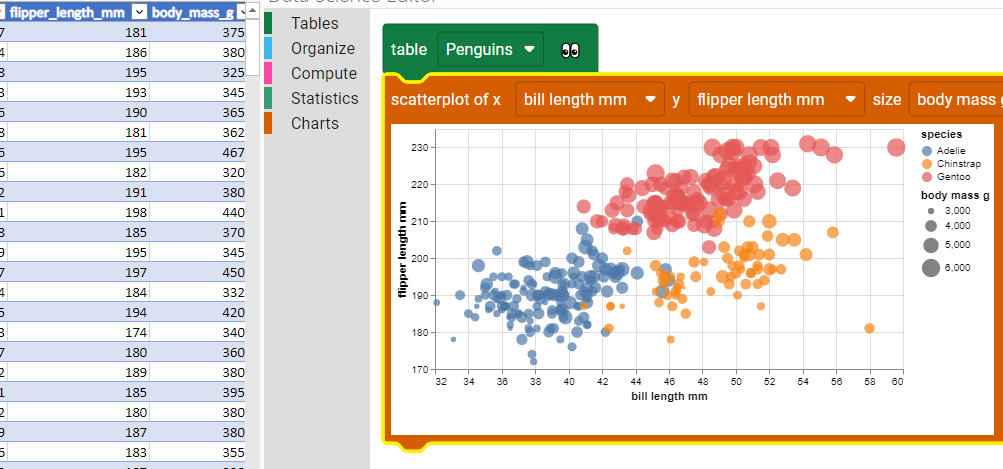
Task: Select the Charts block category
Action: 314,123
